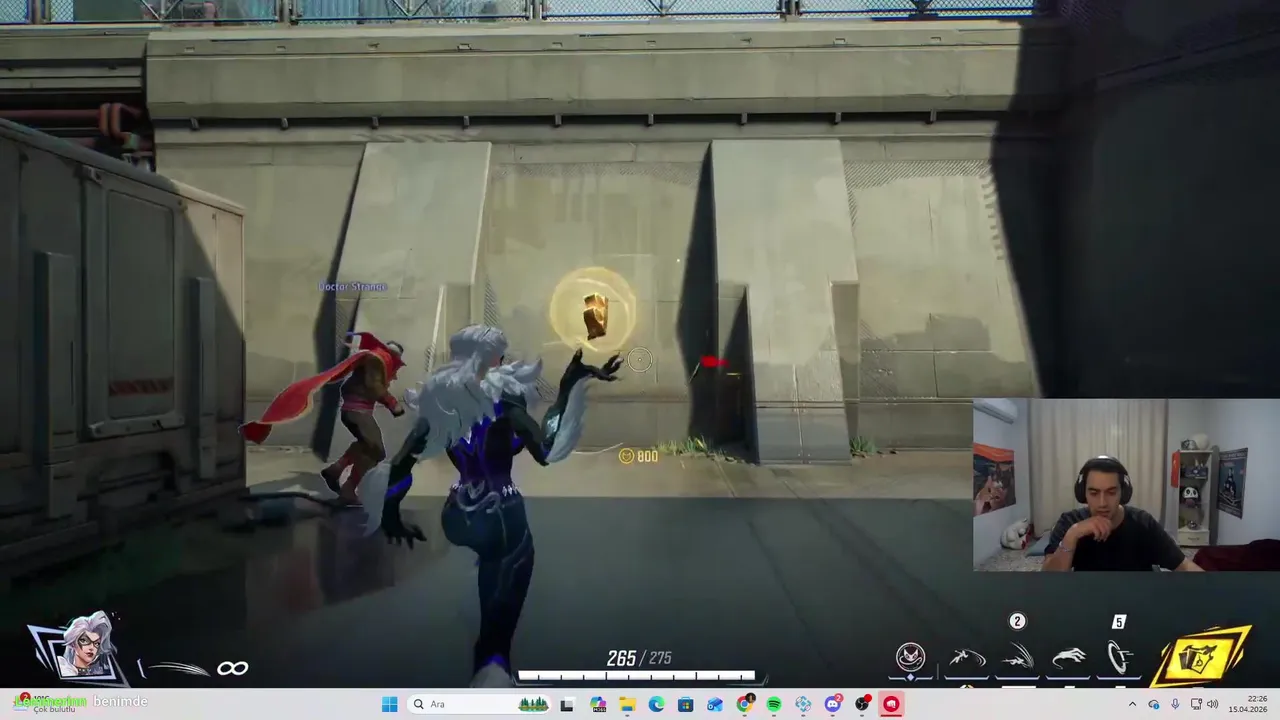Click the claw swipe ability icon
Image resolution: width=1280 pixels, height=720 pixels.
point(1068,657)
